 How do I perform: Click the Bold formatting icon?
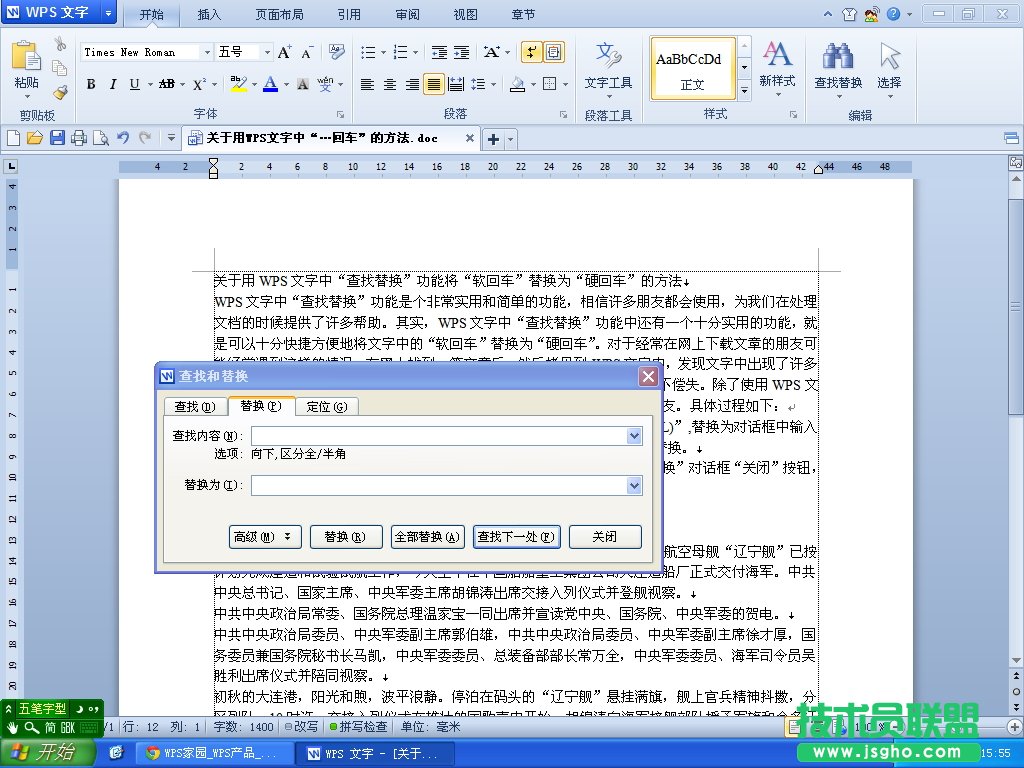click(x=90, y=85)
